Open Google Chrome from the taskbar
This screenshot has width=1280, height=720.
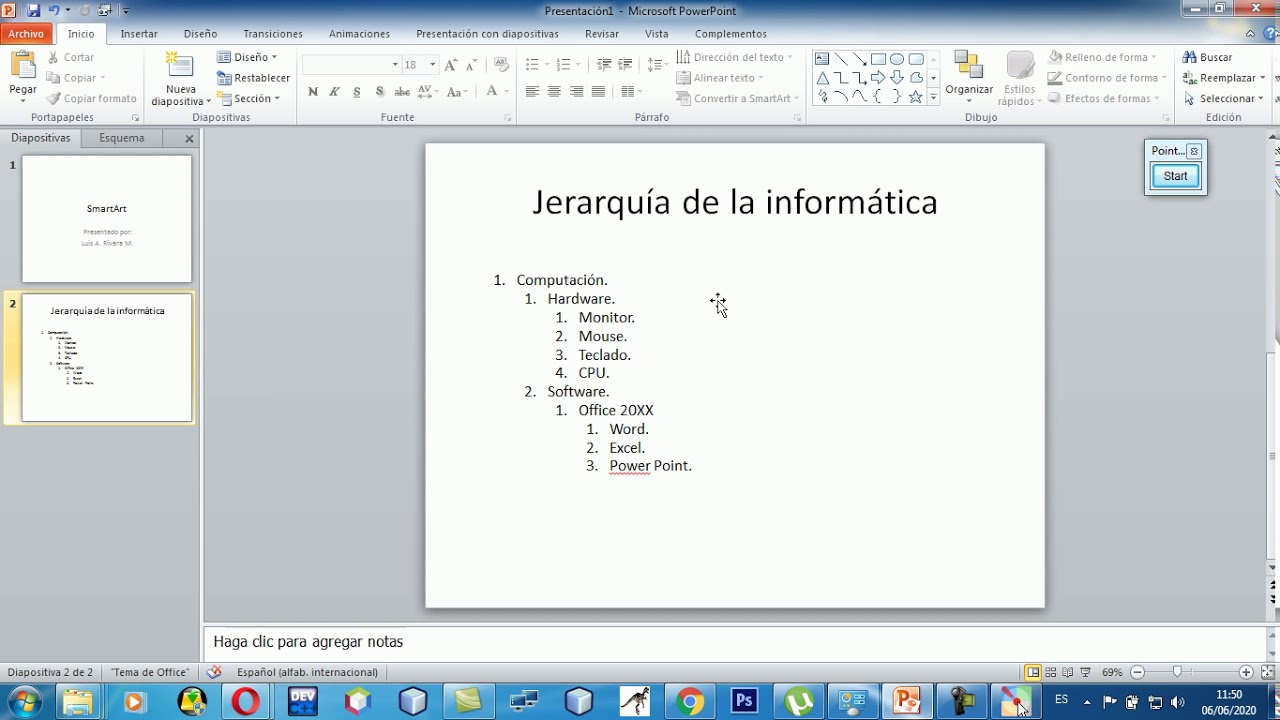[x=690, y=702]
